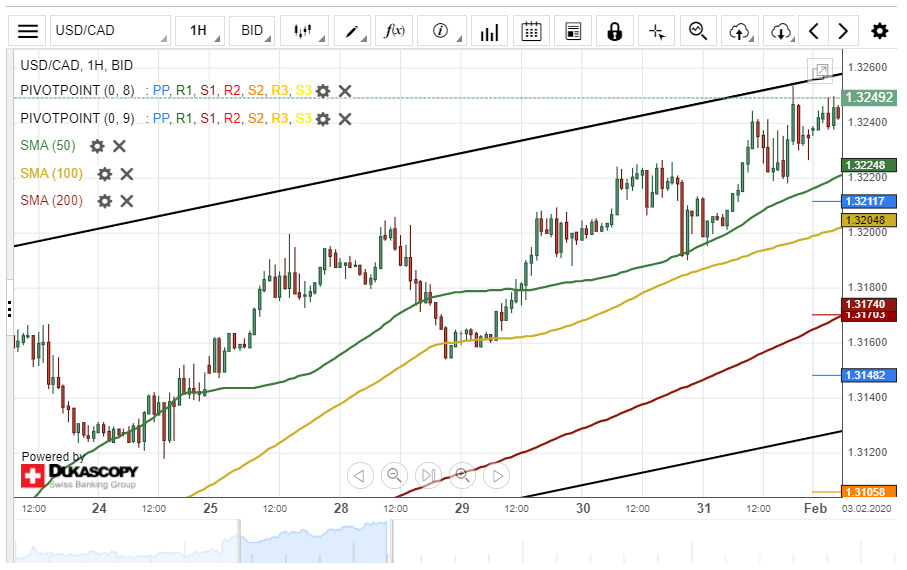Click the bar chart volume icon
Viewport: 907px width, 570px height.
click(x=489, y=31)
